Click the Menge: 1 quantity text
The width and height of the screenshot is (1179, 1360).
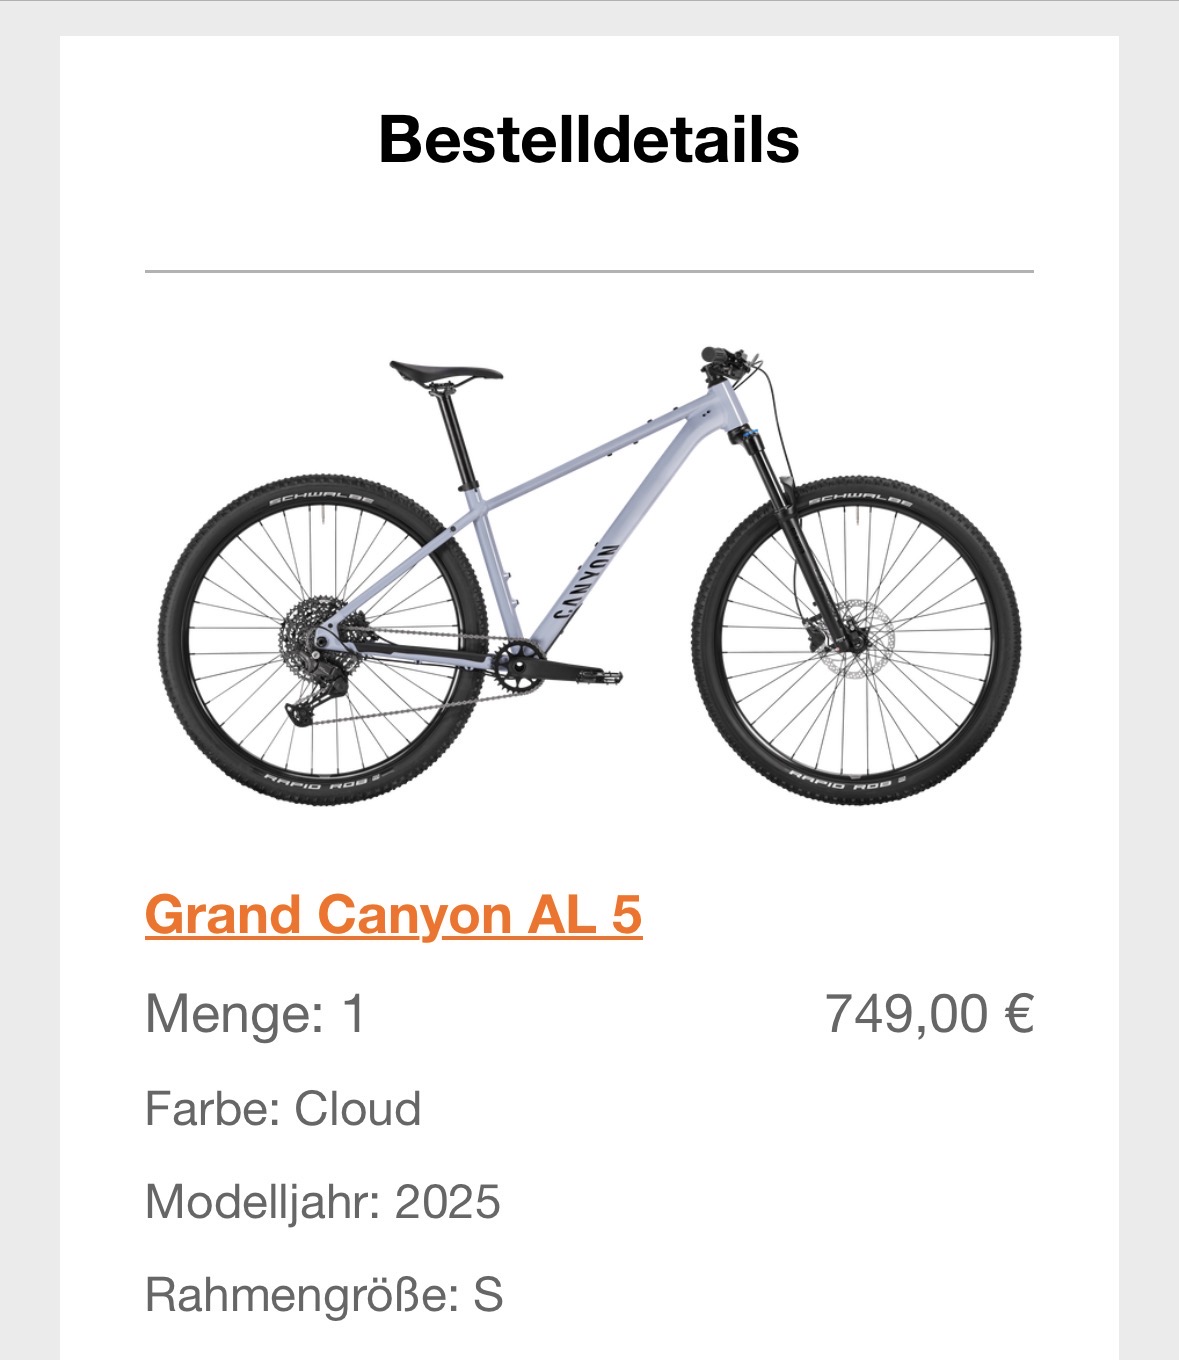(x=256, y=1014)
